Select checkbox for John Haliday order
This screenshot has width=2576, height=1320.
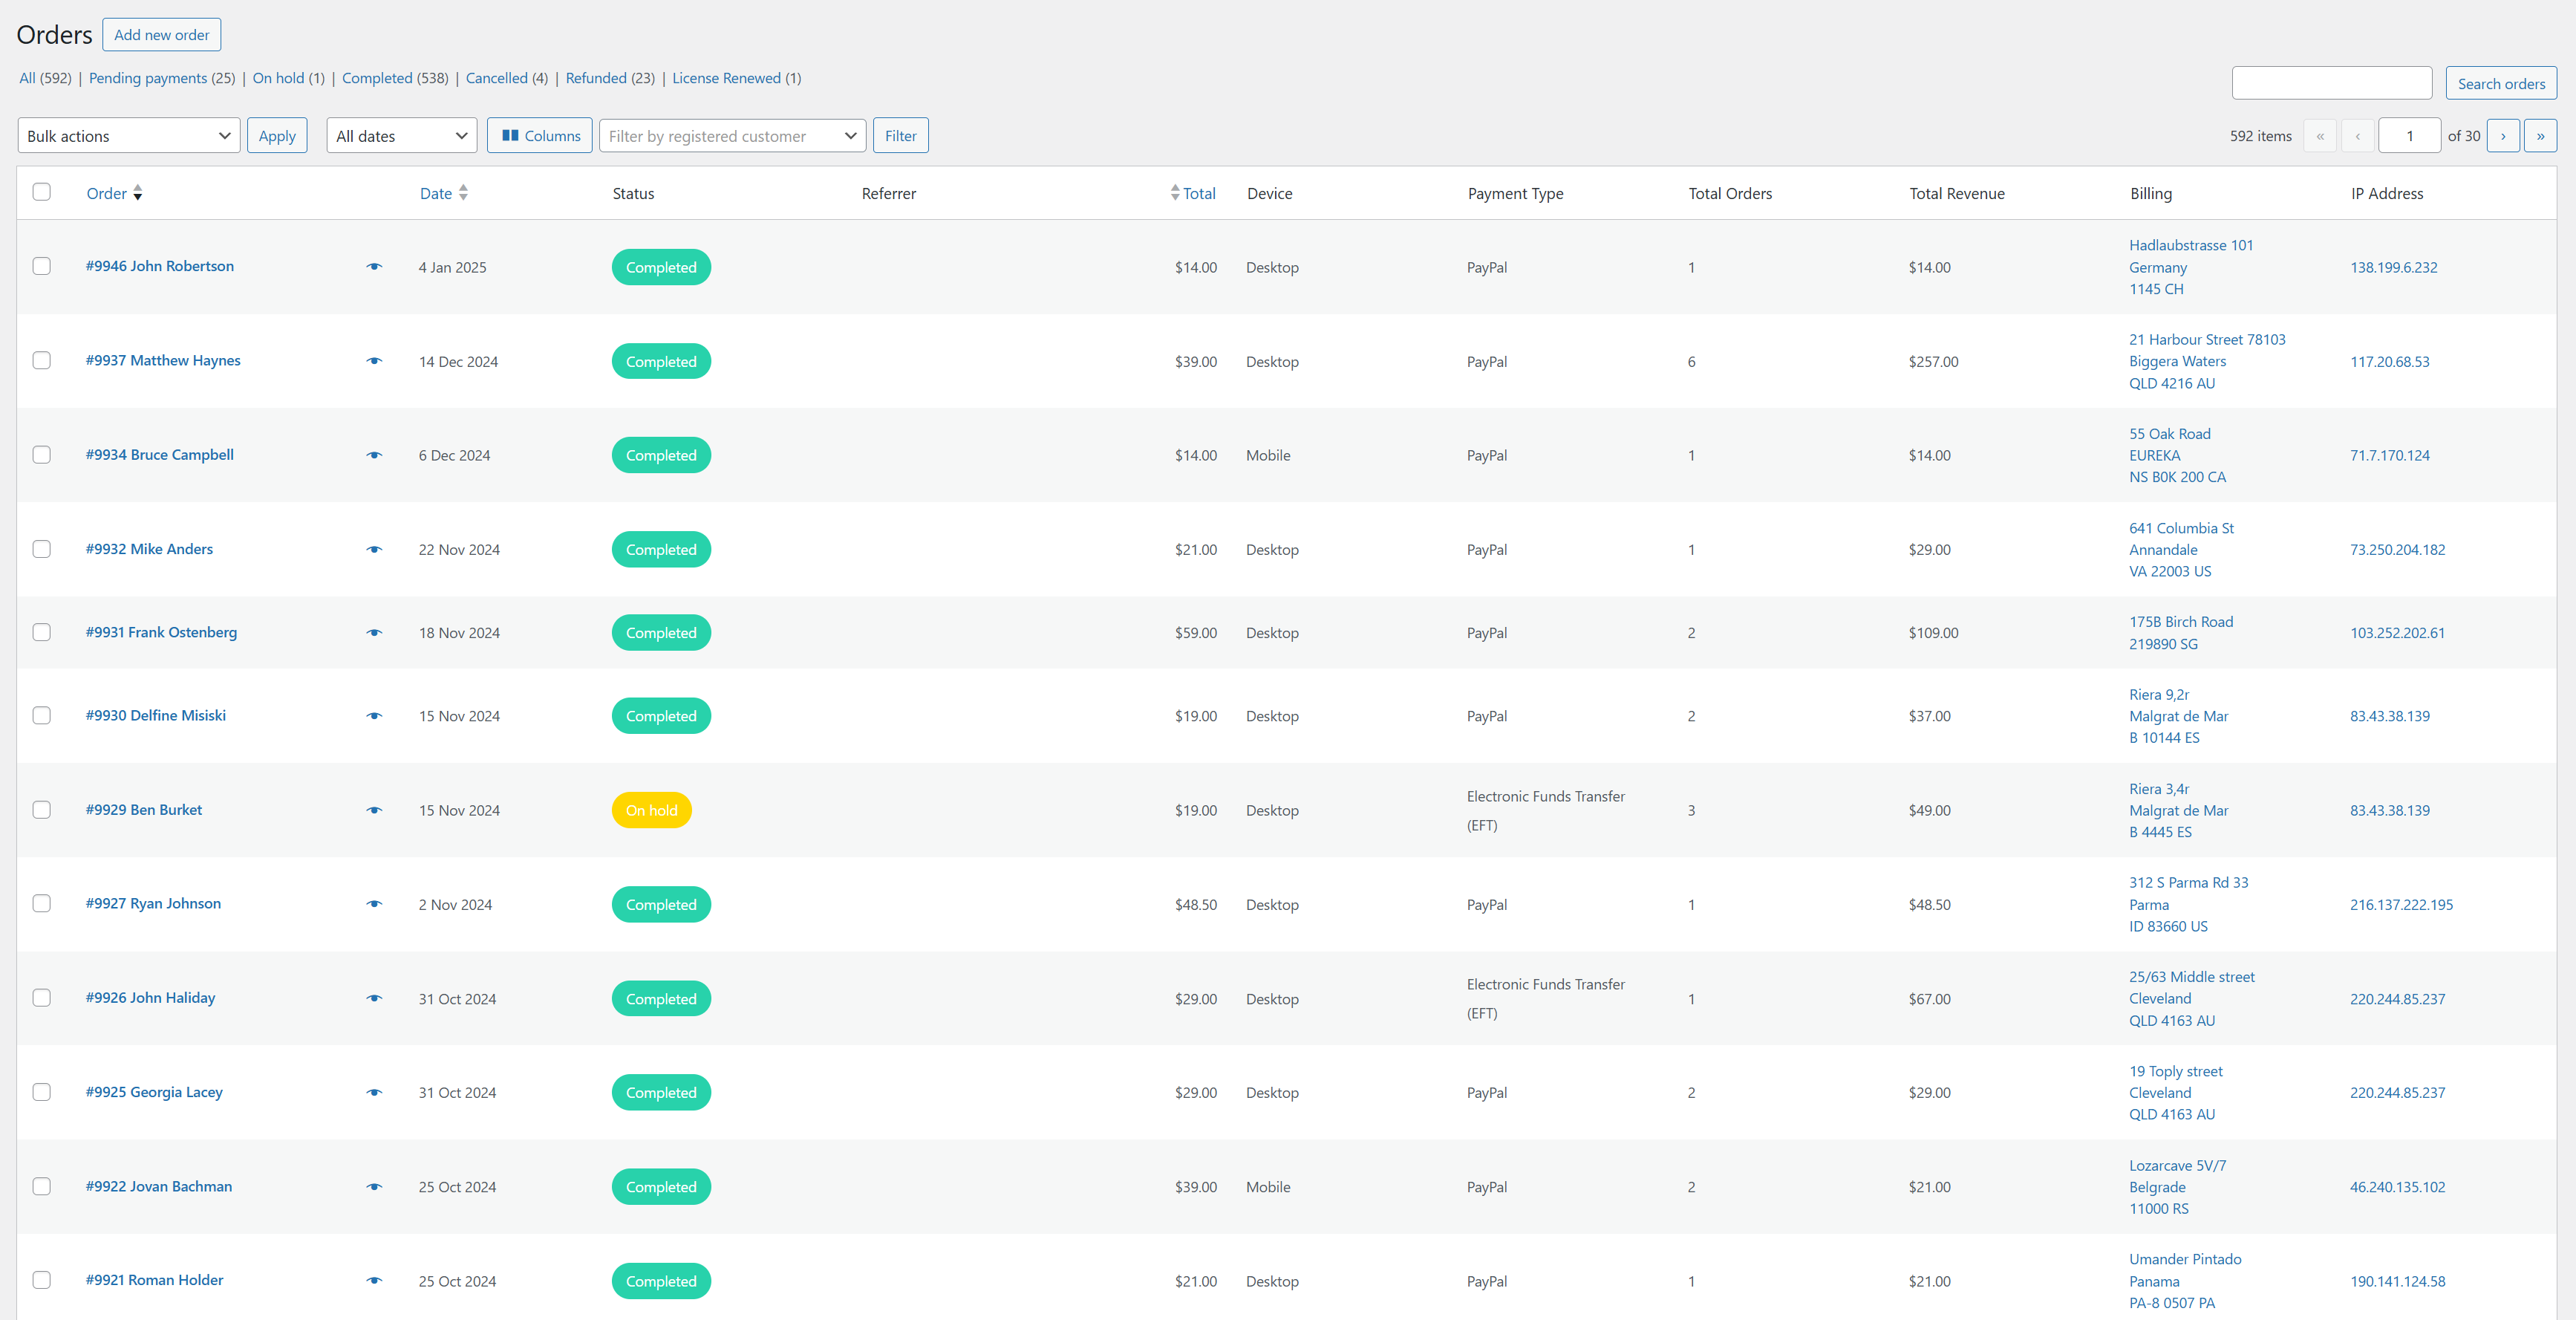click(41, 998)
